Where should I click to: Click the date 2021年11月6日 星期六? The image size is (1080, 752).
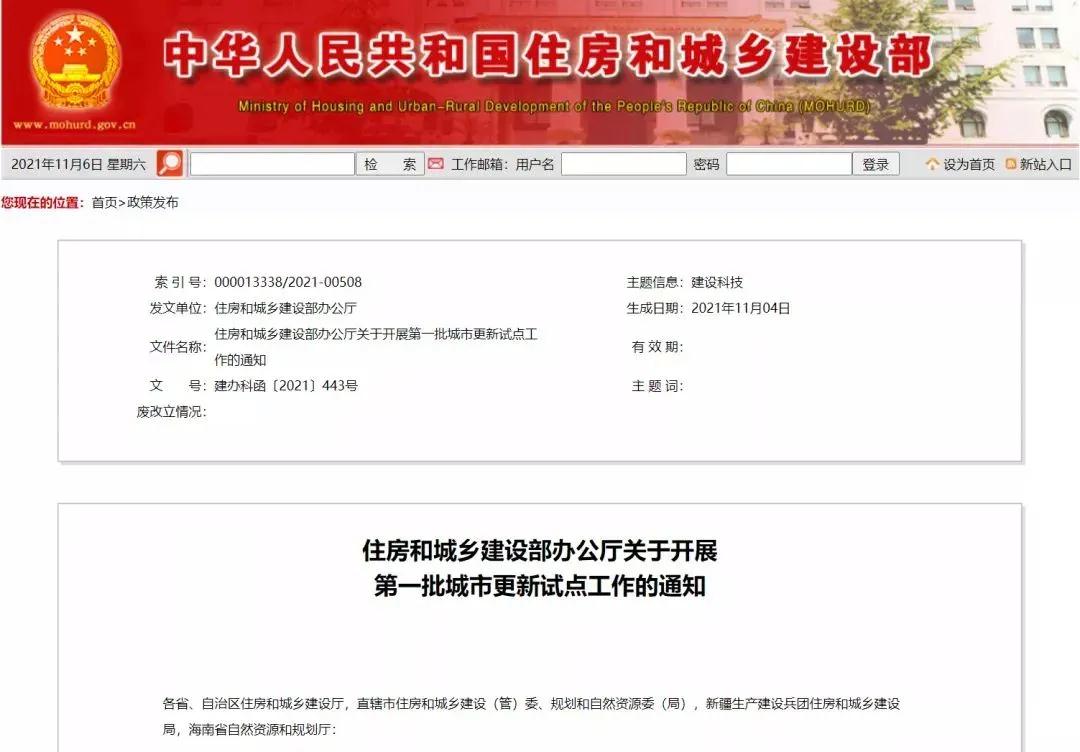[x=79, y=165]
